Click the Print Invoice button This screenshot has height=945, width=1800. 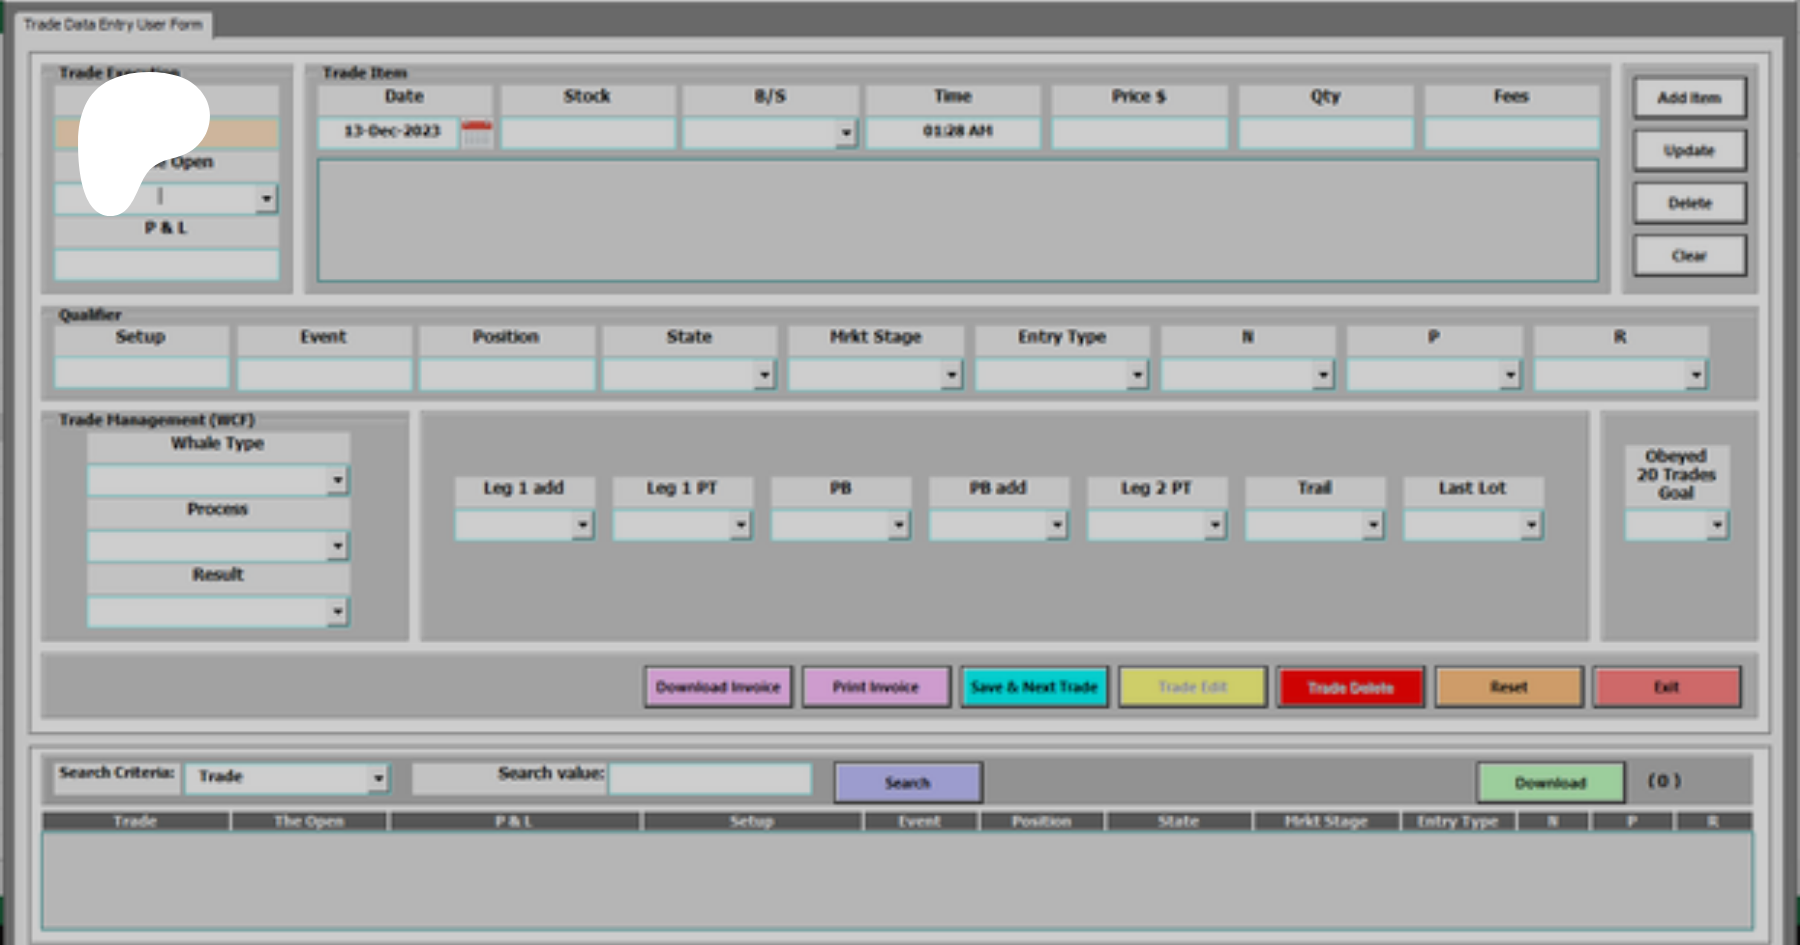875,687
